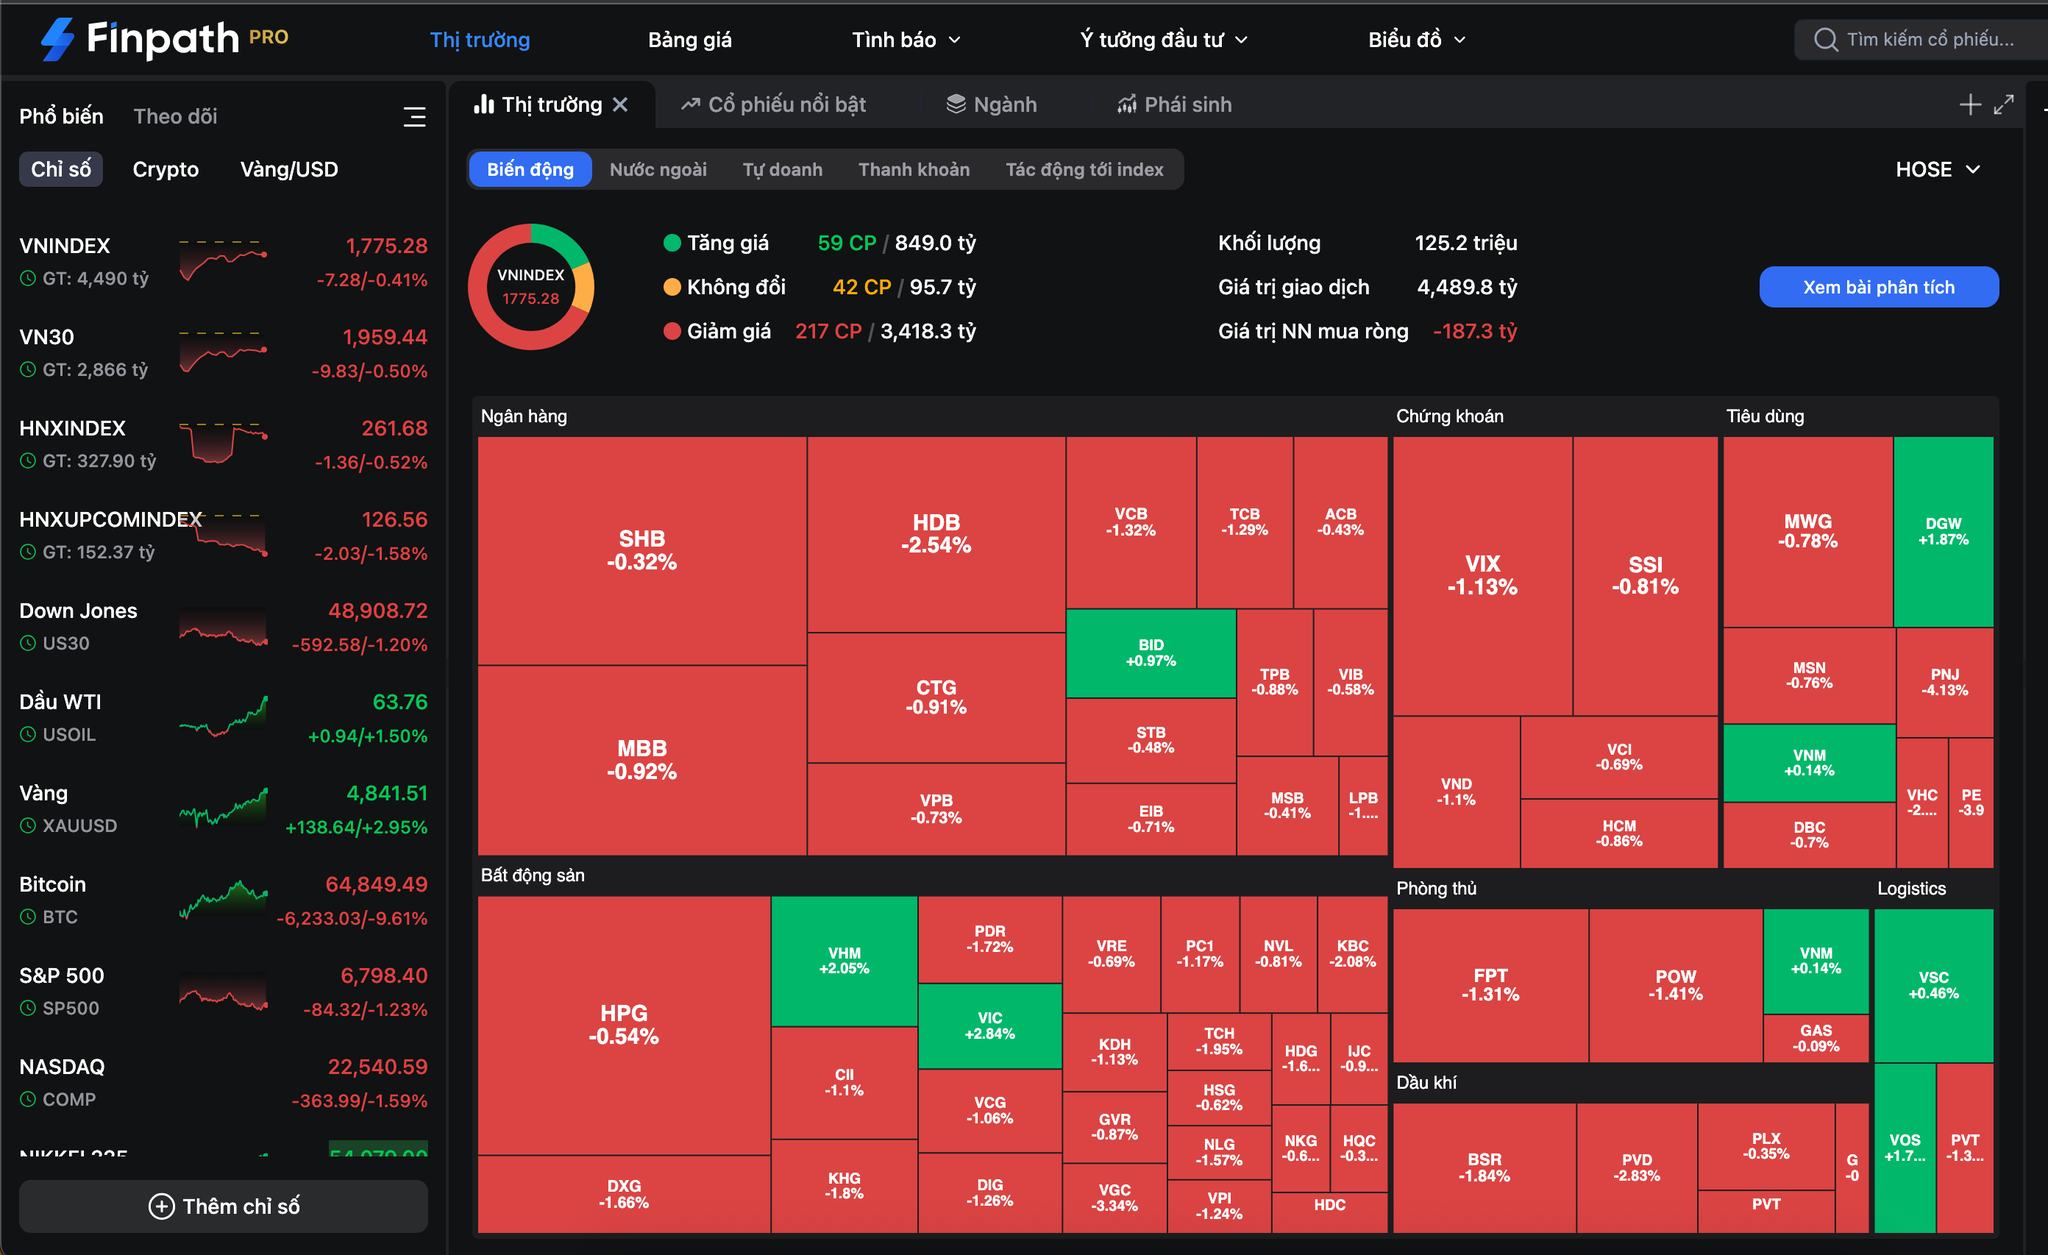Expand the Biểu đồ menu
Viewport: 2048px width, 1255px height.
1417,40
